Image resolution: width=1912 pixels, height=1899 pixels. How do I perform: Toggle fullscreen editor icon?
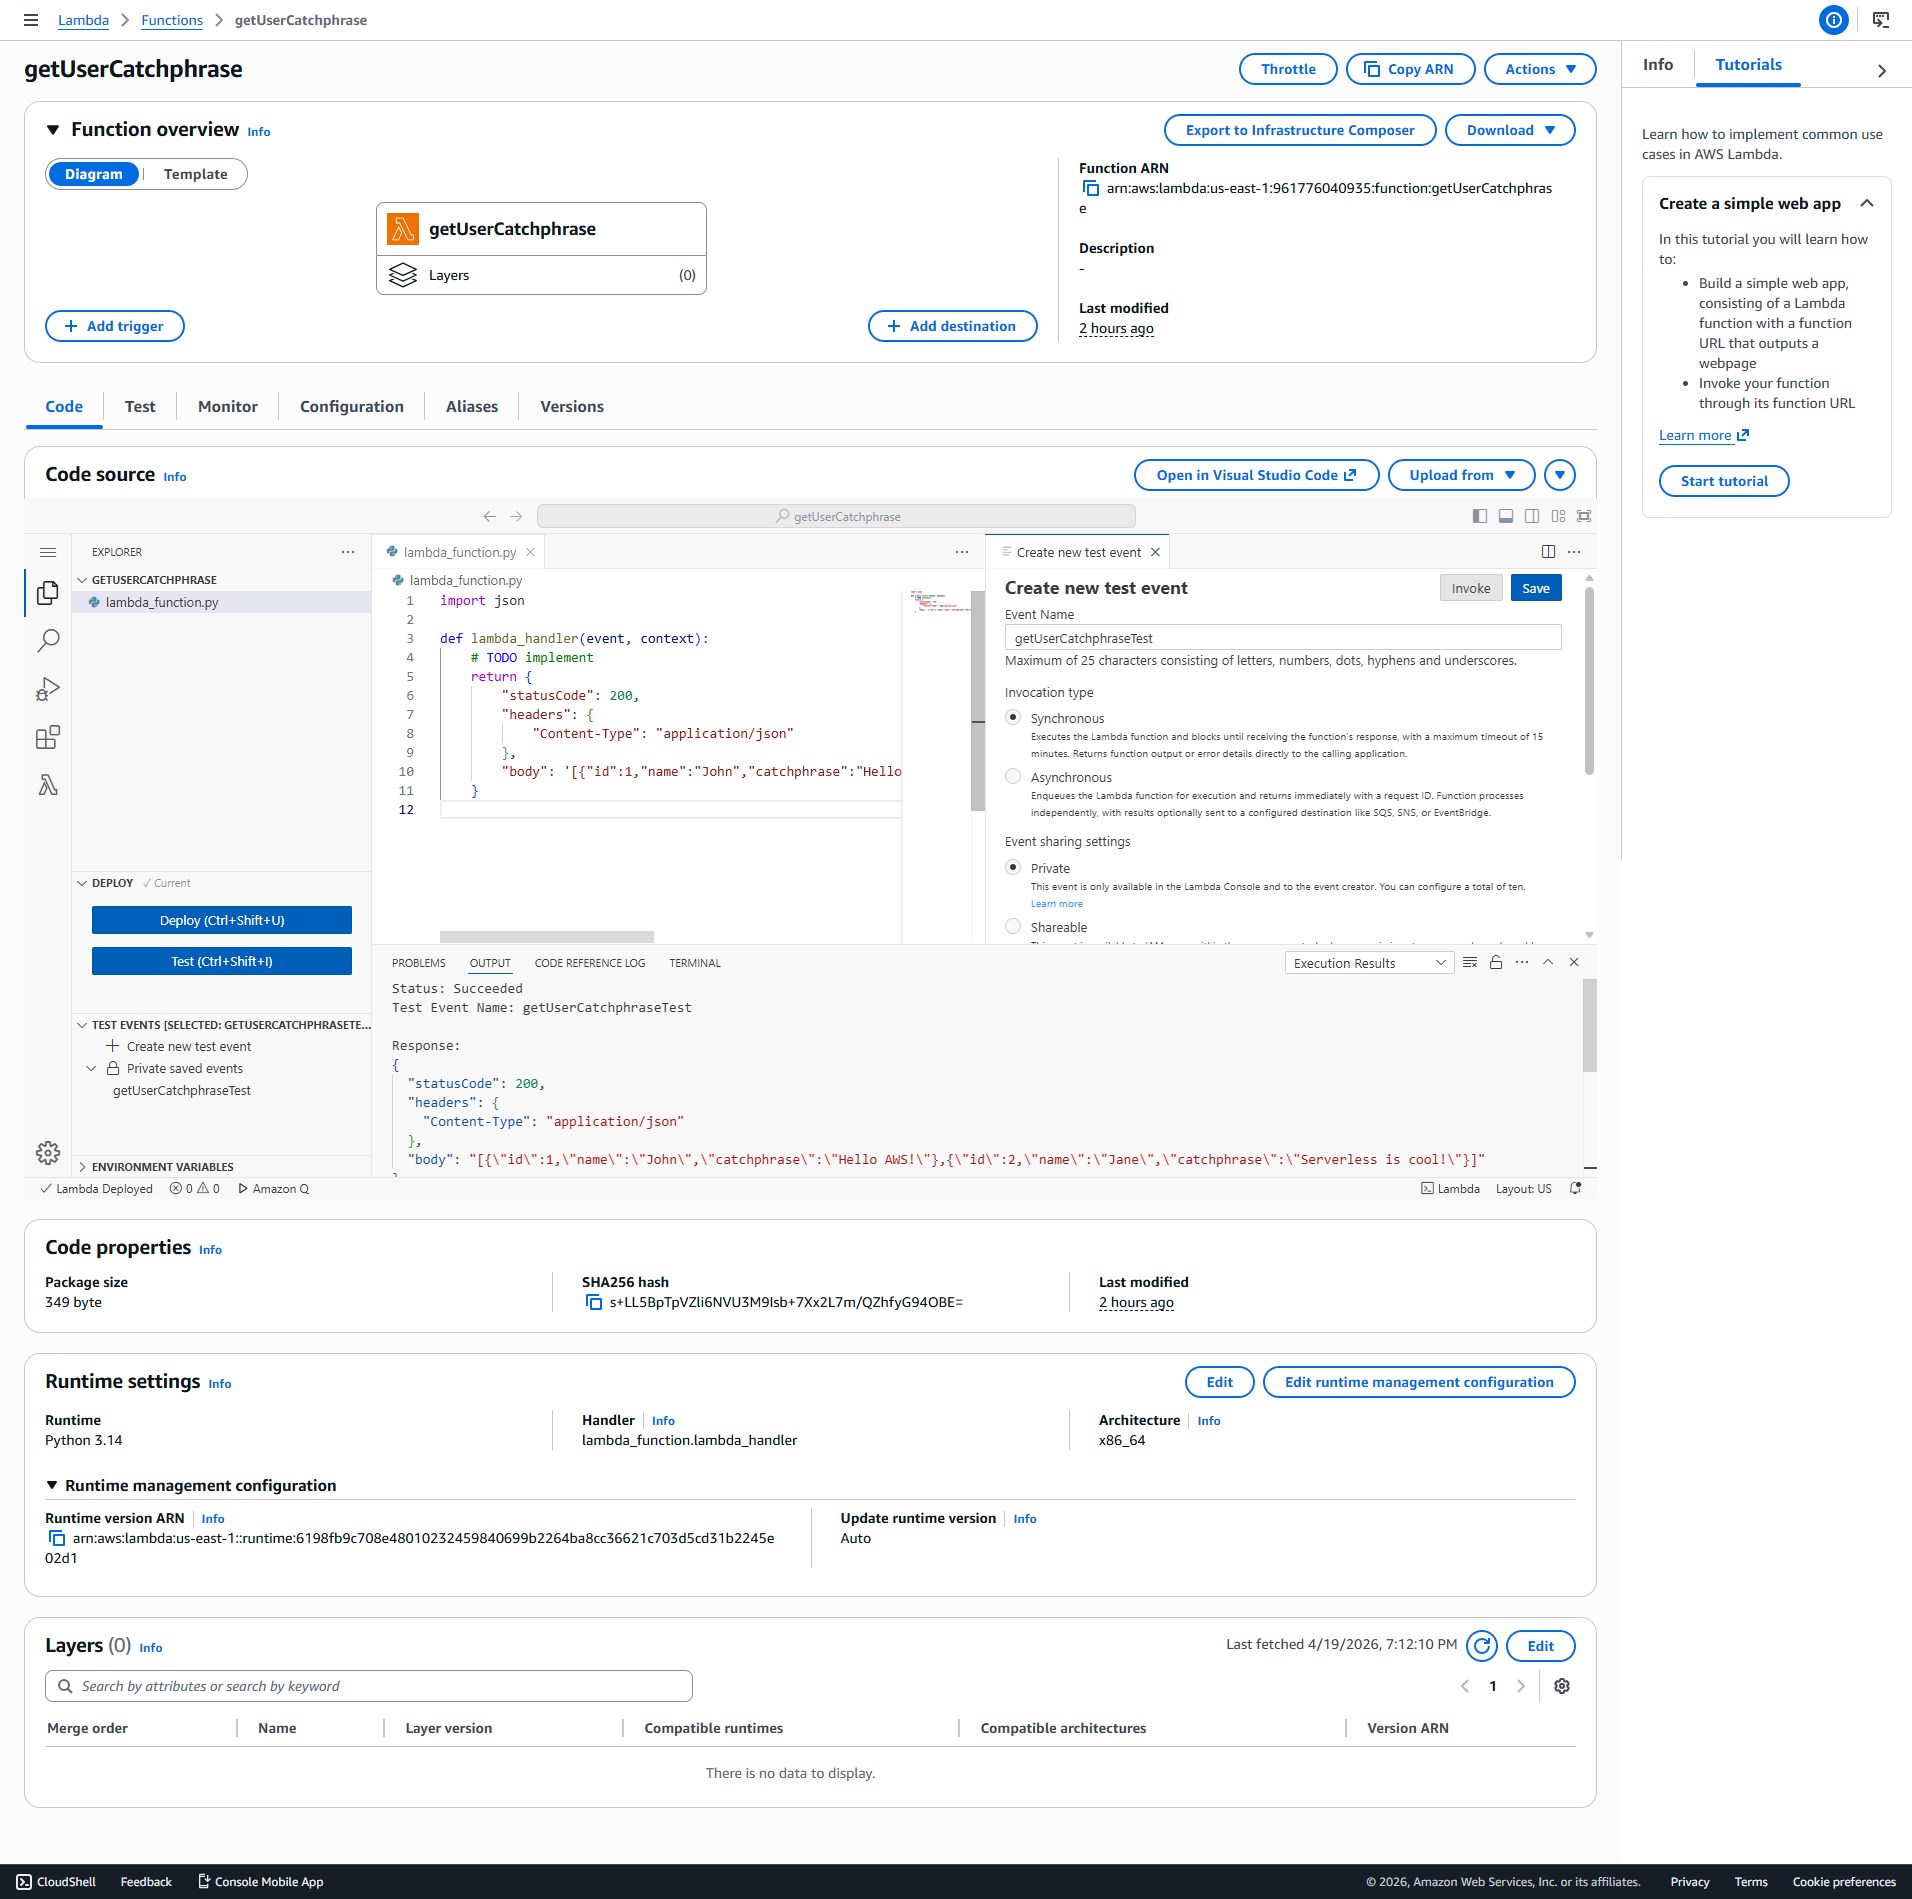pos(1584,516)
